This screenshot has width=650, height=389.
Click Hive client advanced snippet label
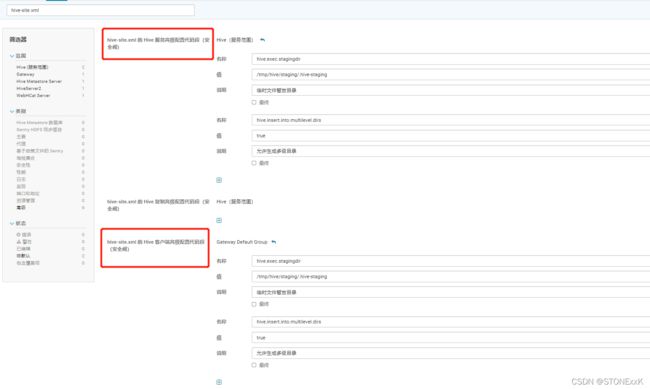[155, 245]
